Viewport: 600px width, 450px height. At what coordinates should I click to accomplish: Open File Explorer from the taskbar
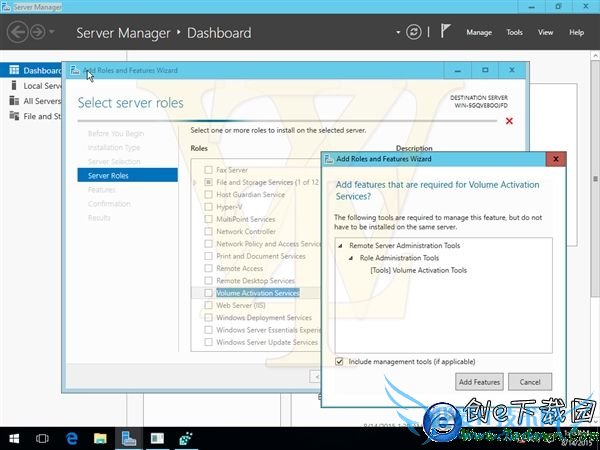click(x=100, y=438)
